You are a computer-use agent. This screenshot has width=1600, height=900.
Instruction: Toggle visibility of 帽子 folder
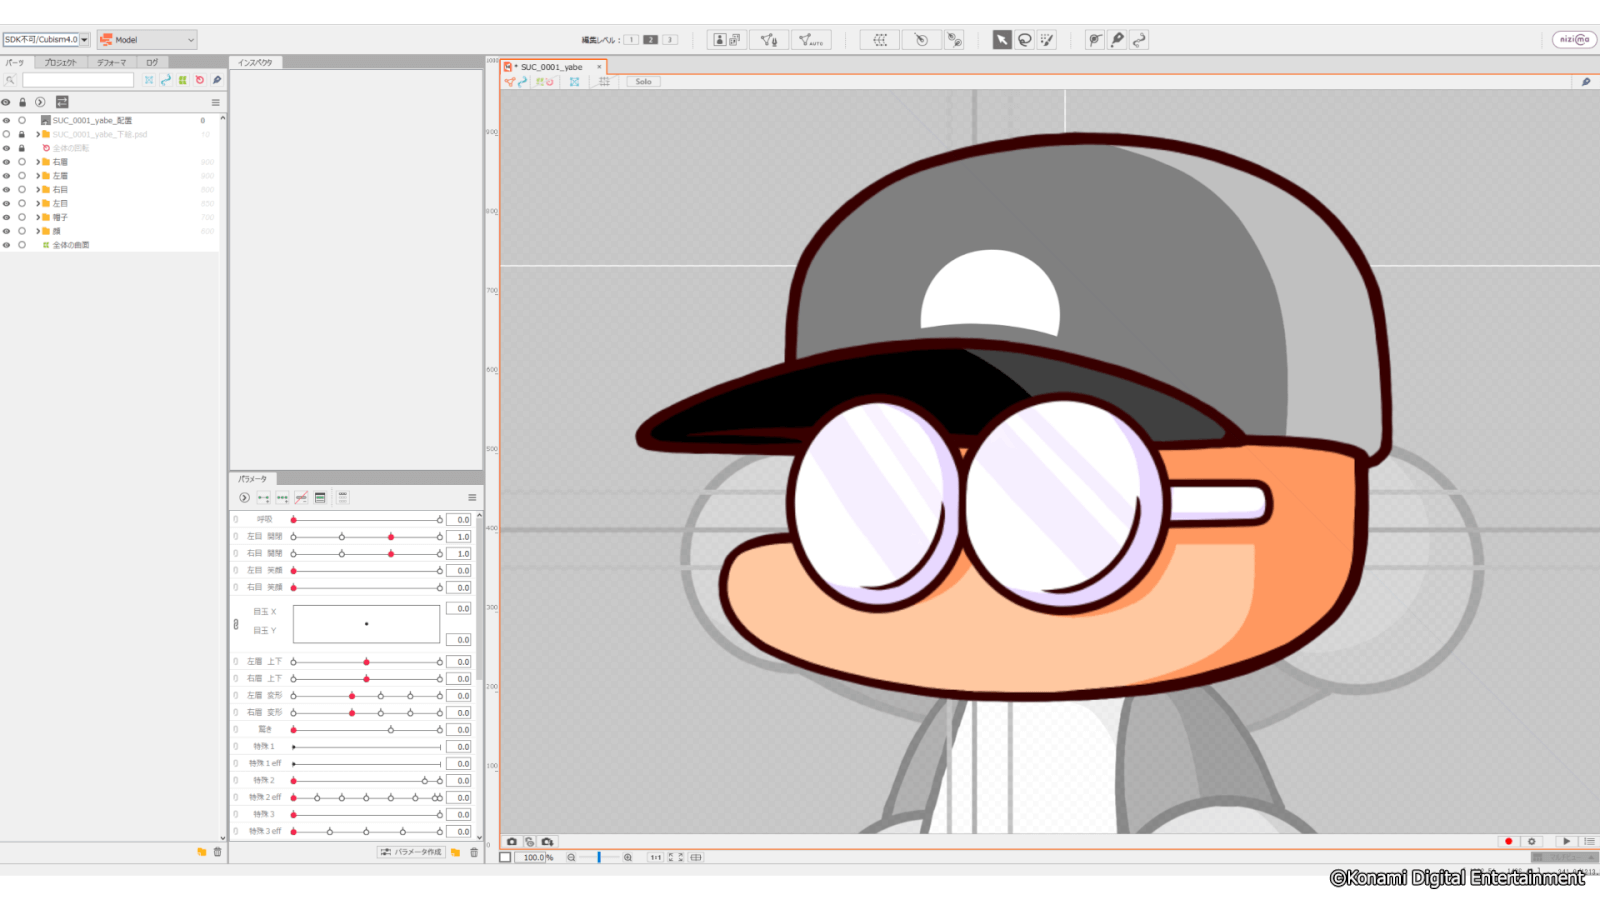(6, 217)
